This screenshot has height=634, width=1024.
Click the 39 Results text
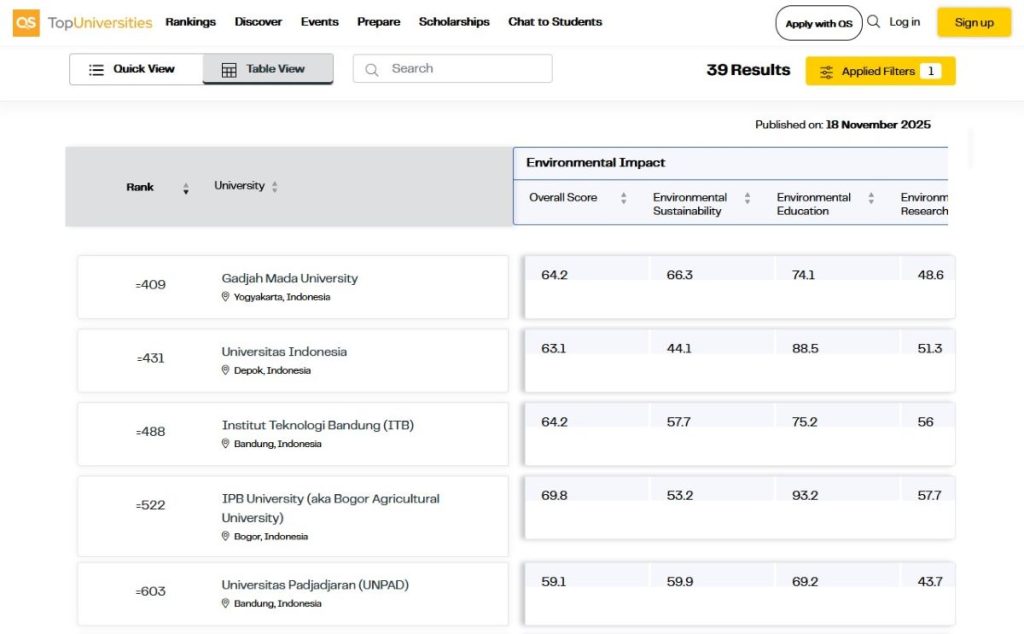tap(748, 70)
